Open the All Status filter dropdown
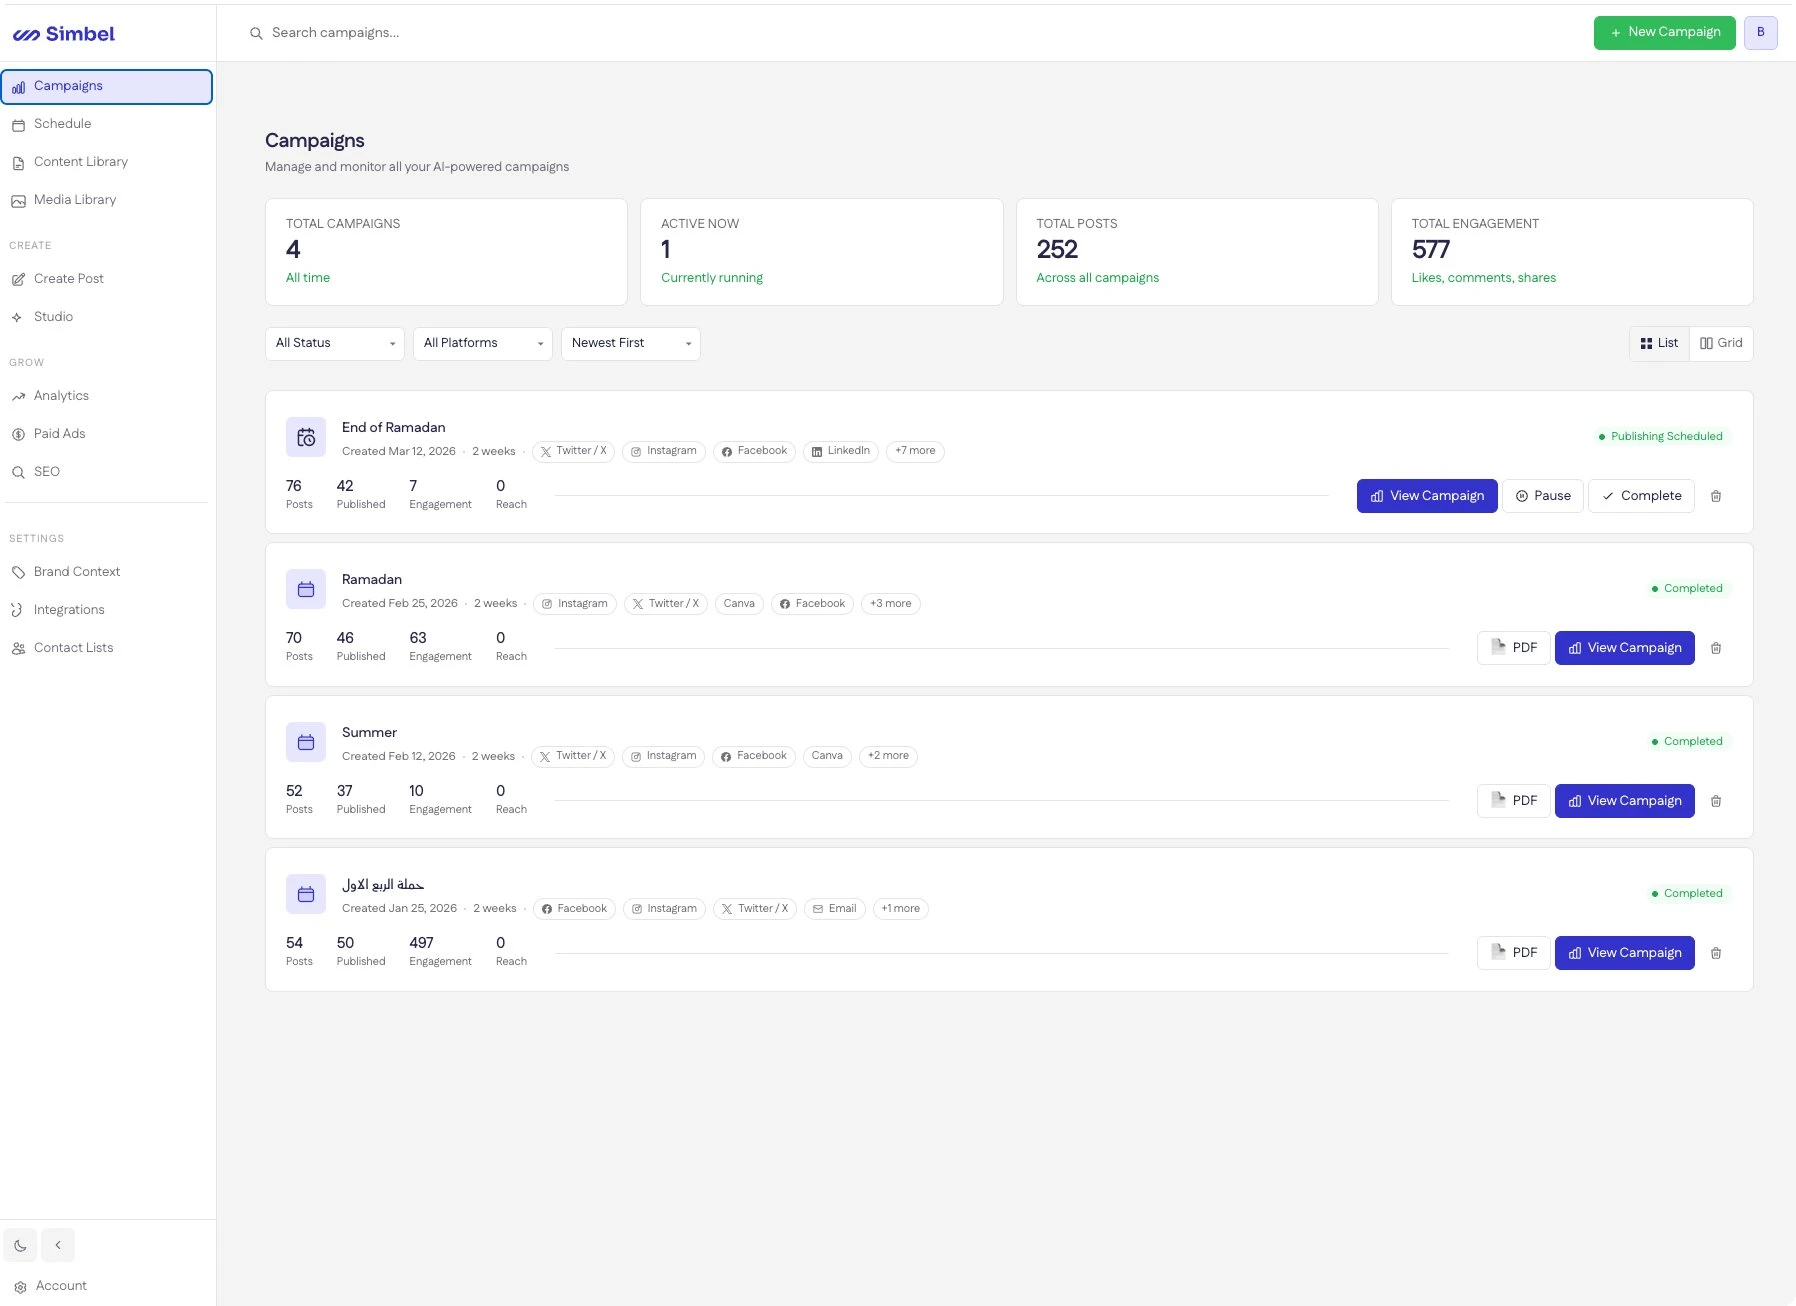Viewport: 1796px width, 1306px height. (334, 343)
